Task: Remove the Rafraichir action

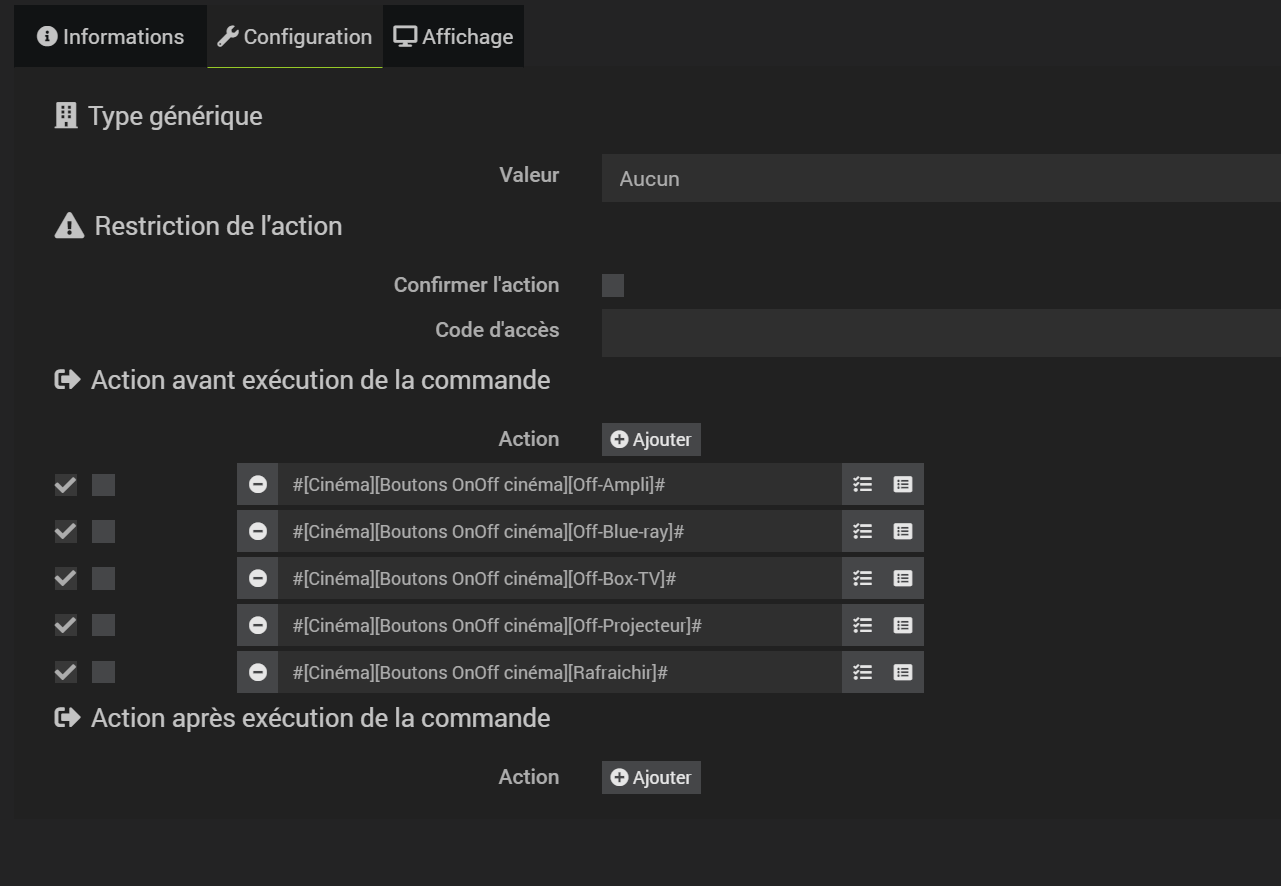Action: pos(257,672)
